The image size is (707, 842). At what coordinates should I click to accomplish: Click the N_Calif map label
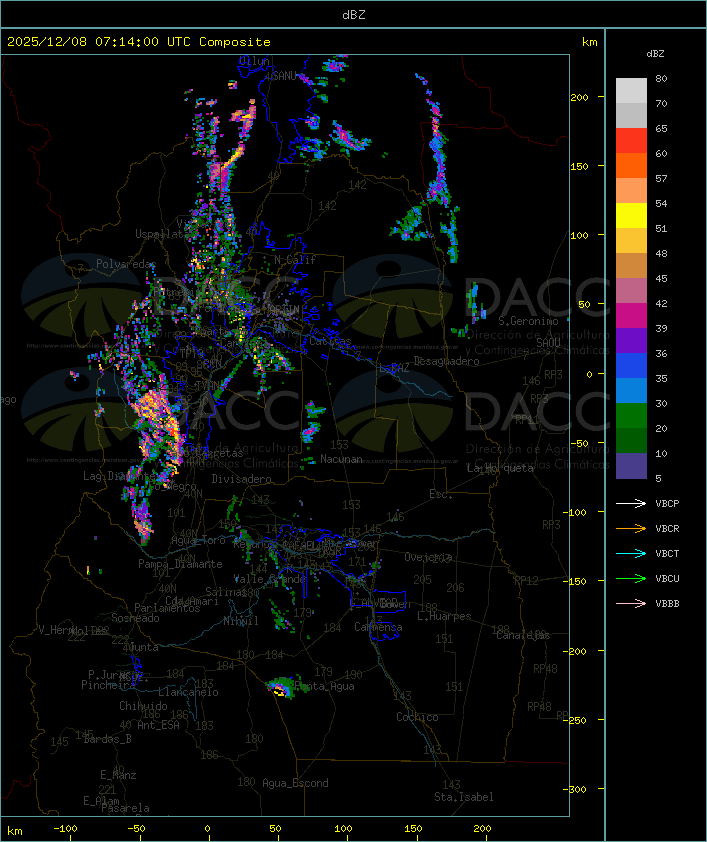pos(295,260)
